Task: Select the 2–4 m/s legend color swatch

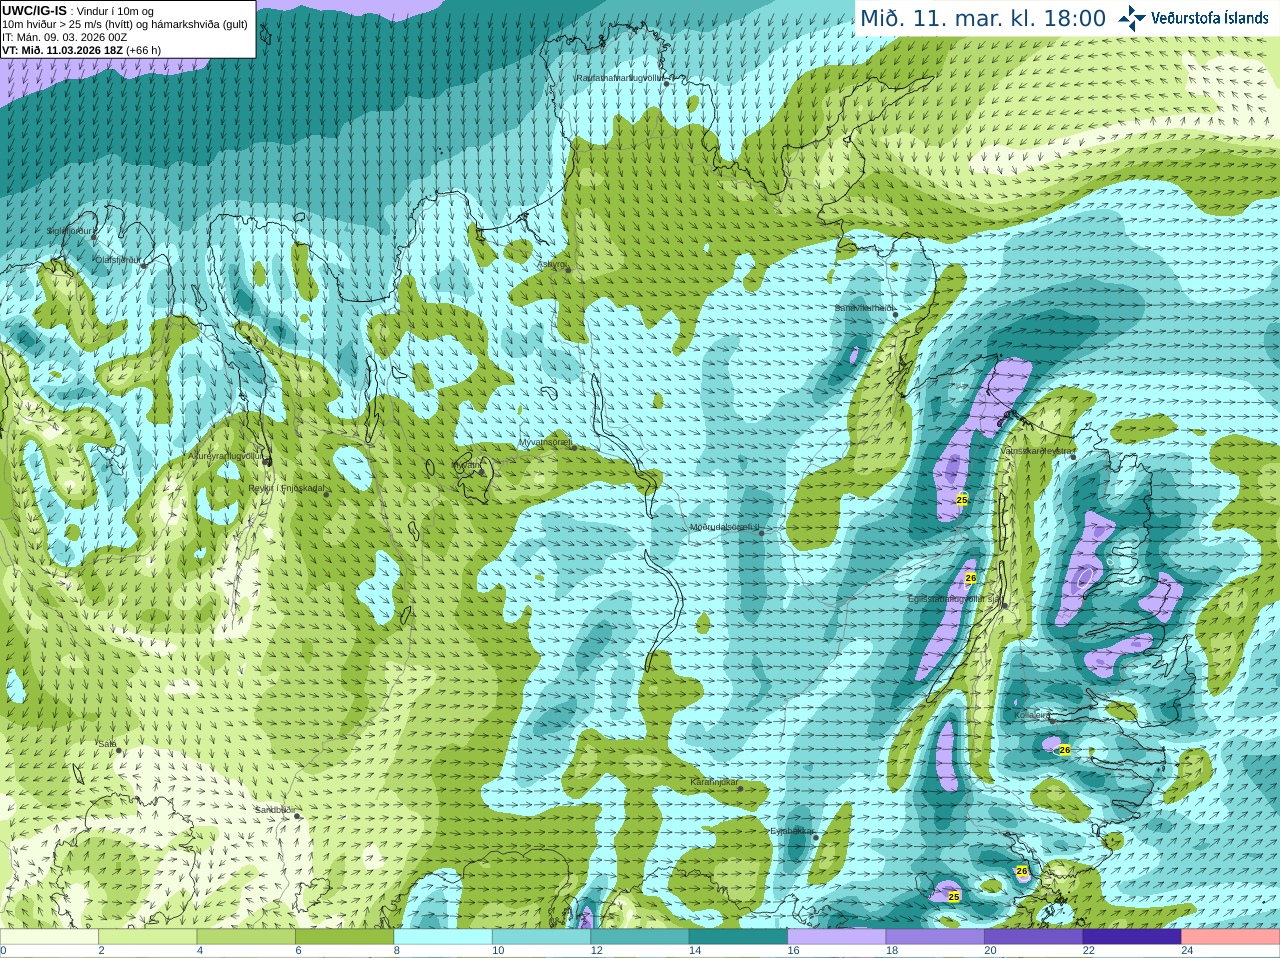Action: 147,937
